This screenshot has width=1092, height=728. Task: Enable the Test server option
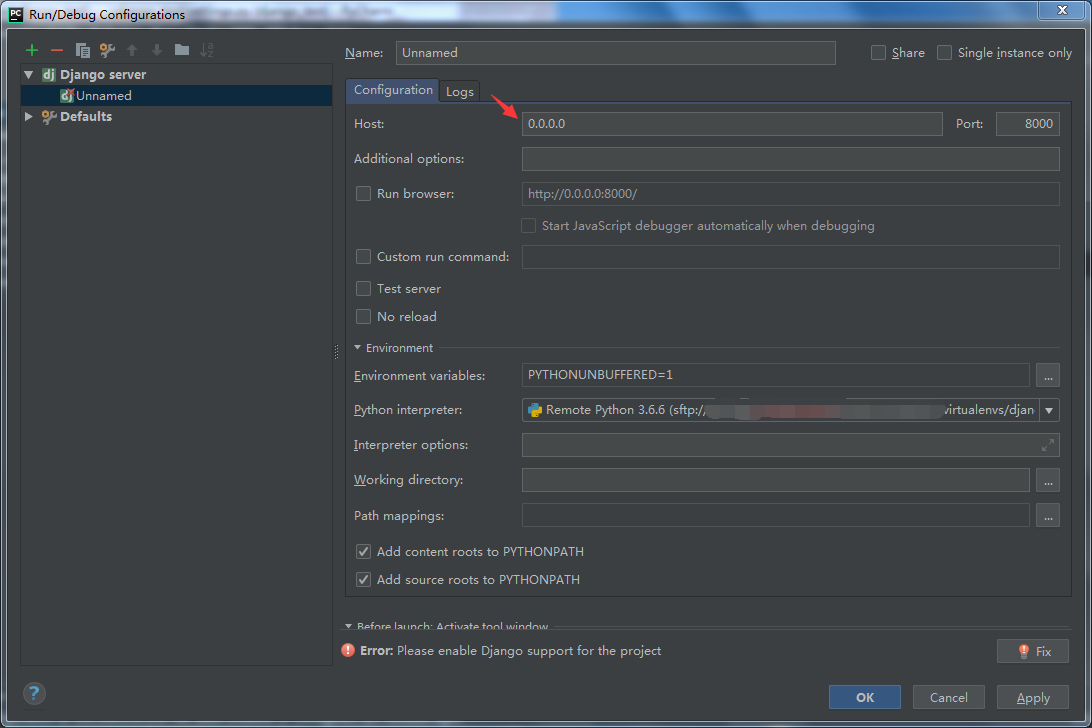point(363,288)
